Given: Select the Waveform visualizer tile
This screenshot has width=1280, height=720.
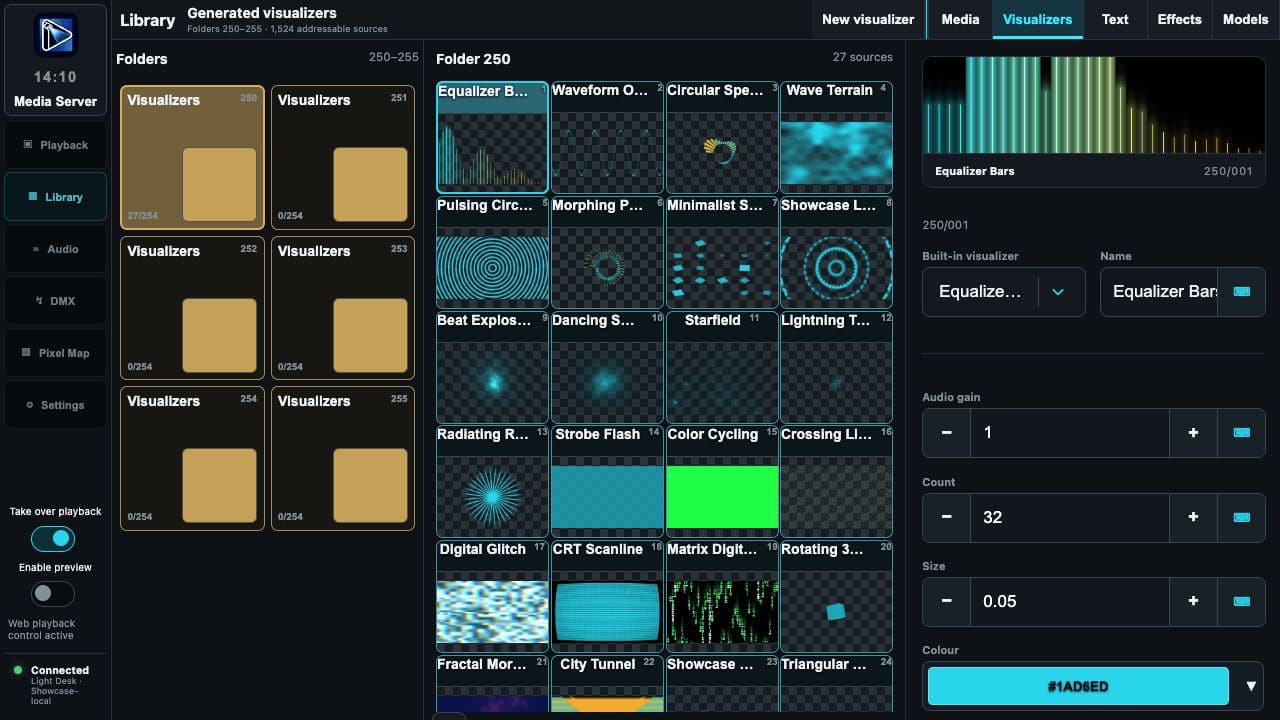Looking at the screenshot, I should pyautogui.click(x=607, y=137).
